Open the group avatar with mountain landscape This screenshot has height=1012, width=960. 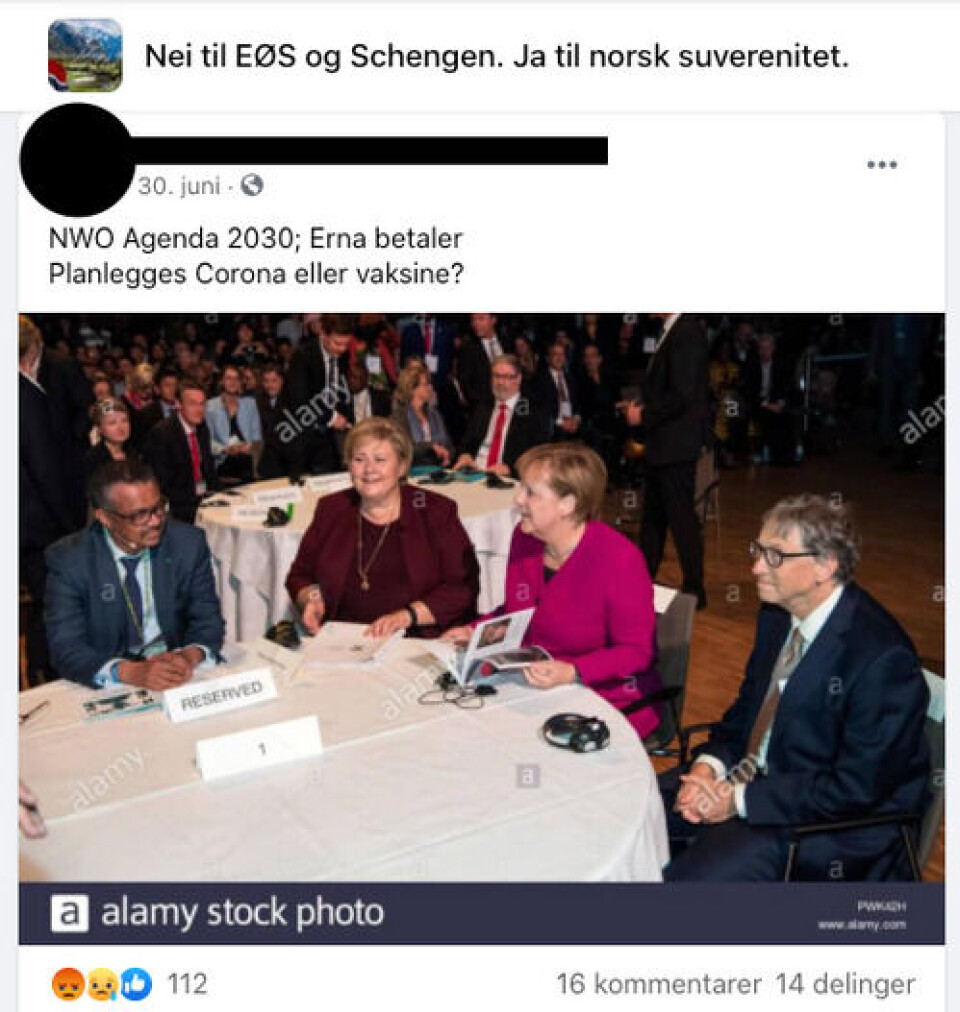tap(85, 55)
